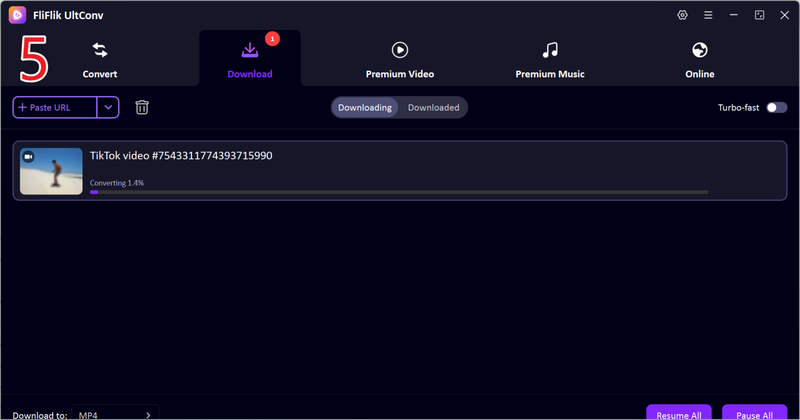Click the Resume All button

(679, 412)
